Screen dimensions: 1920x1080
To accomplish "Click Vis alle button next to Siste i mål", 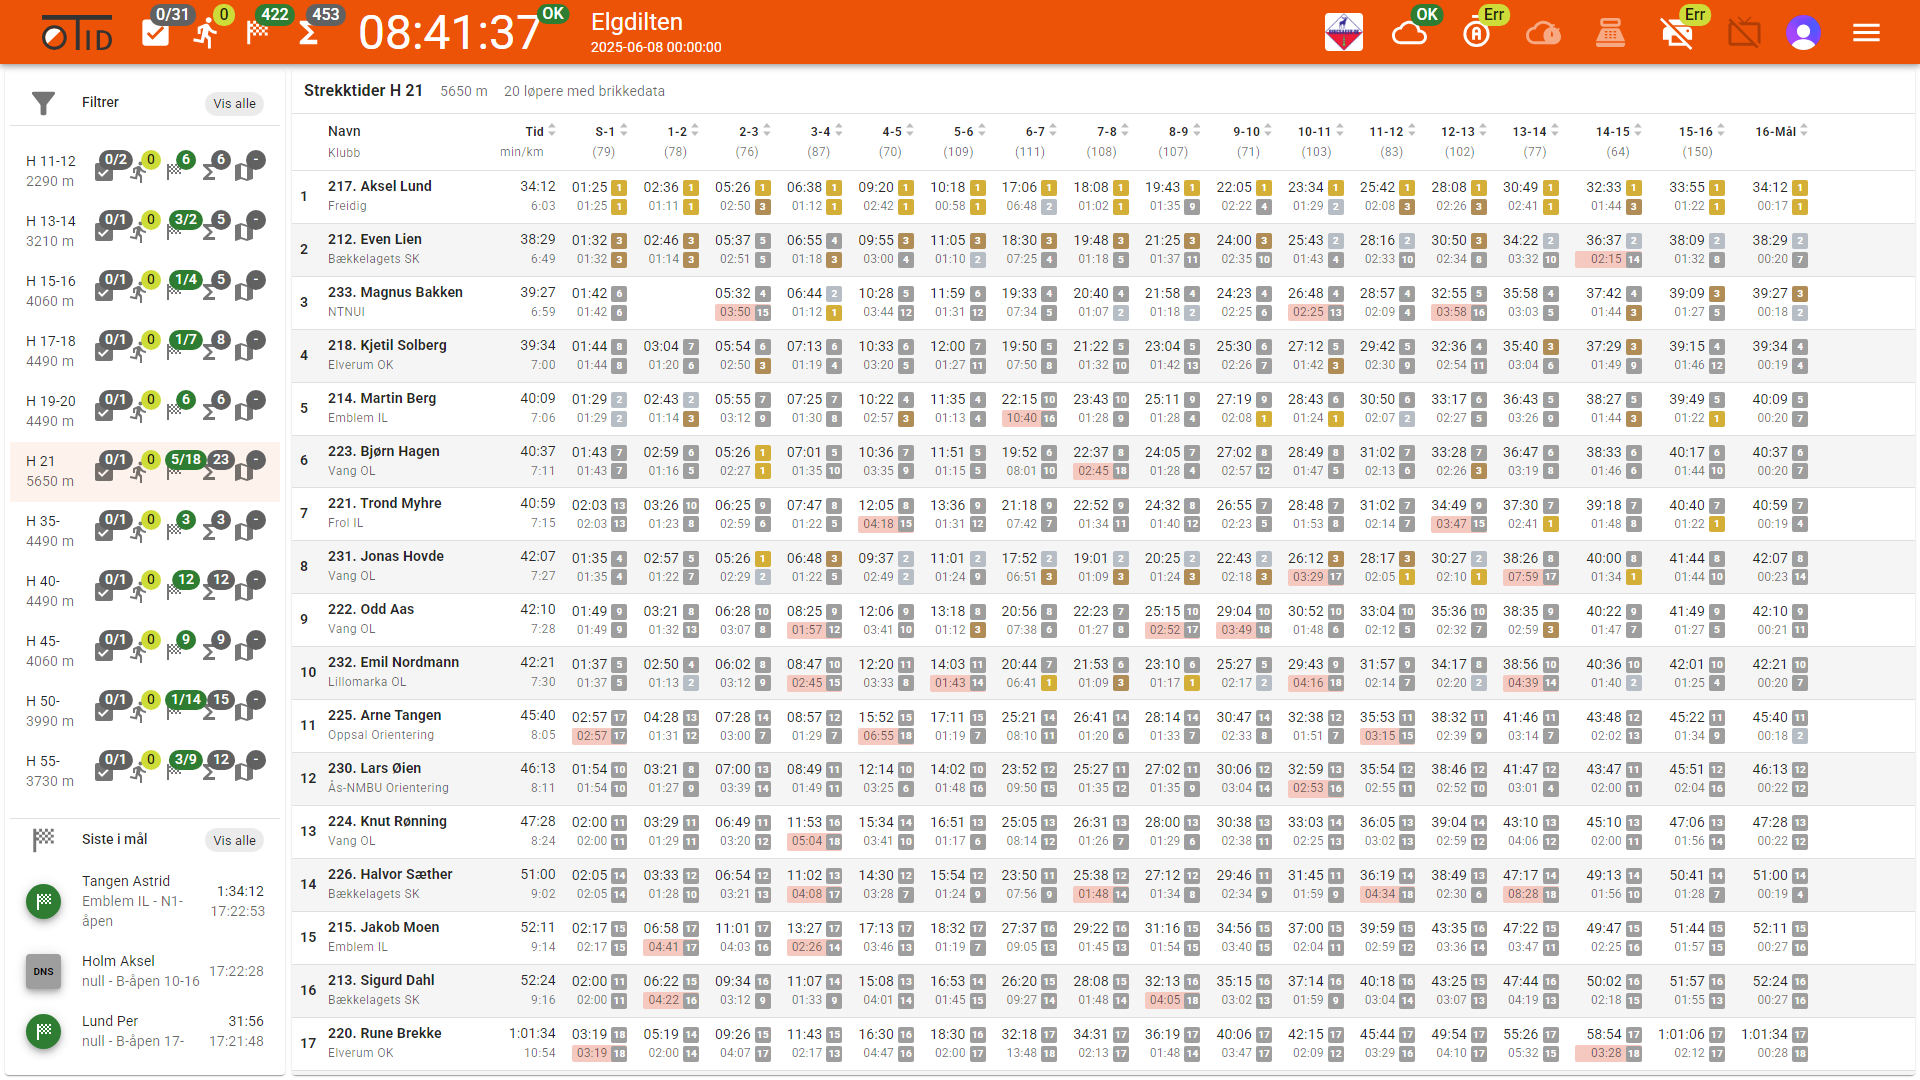I will (x=234, y=840).
